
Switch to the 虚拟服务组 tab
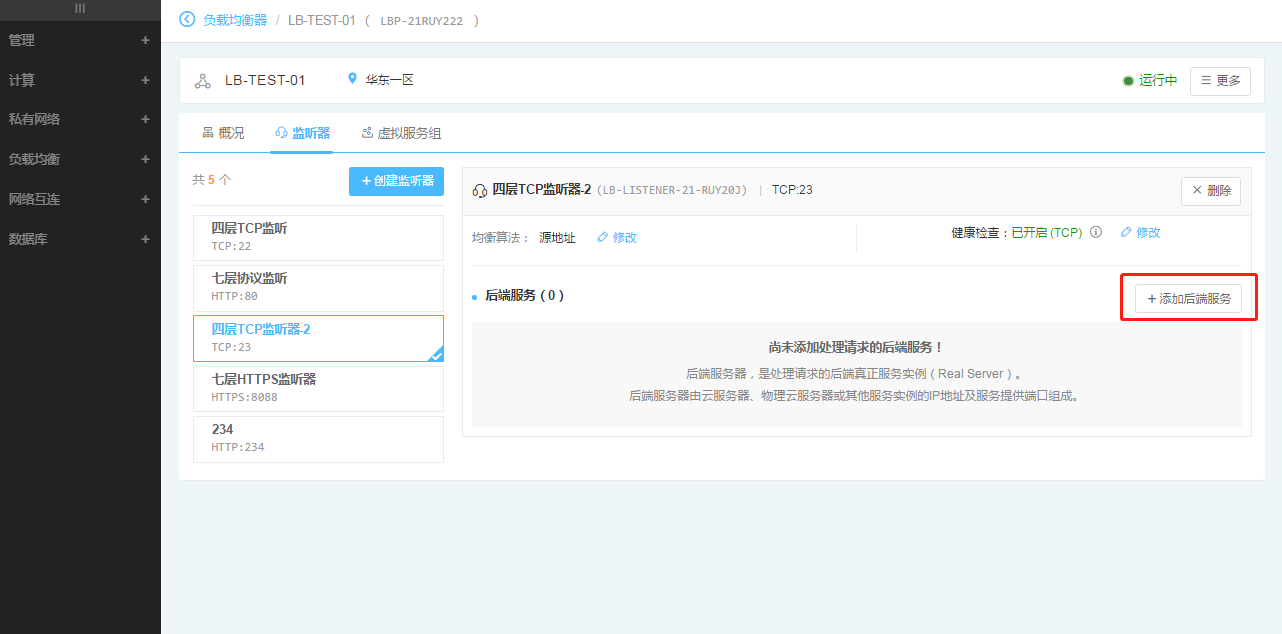pyautogui.click(x=401, y=133)
